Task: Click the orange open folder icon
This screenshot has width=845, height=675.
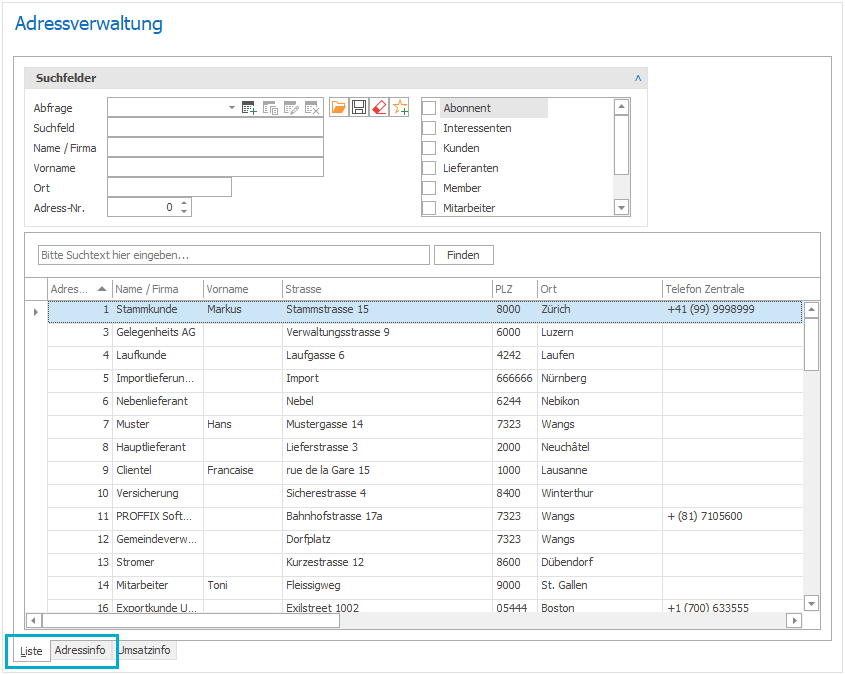Action: pos(338,107)
